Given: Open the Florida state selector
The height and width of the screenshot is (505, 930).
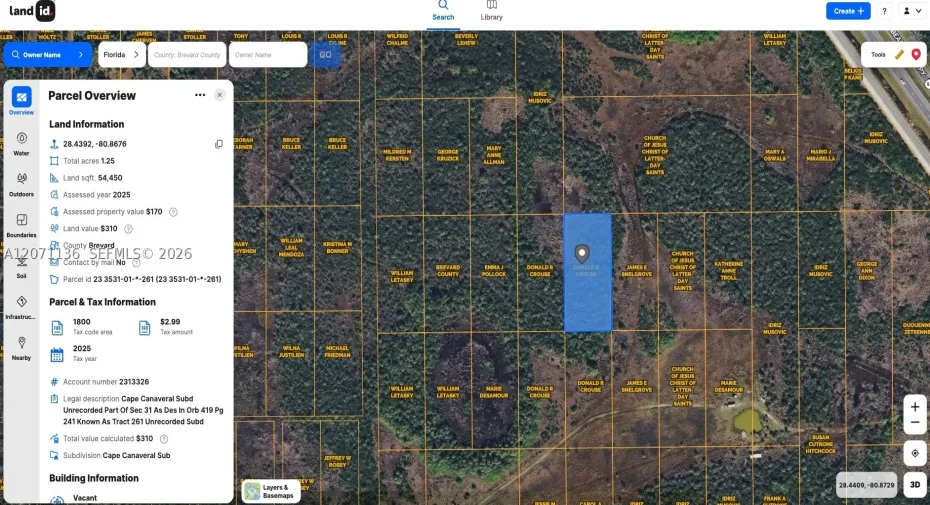Looking at the screenshot, I should 122,55.
